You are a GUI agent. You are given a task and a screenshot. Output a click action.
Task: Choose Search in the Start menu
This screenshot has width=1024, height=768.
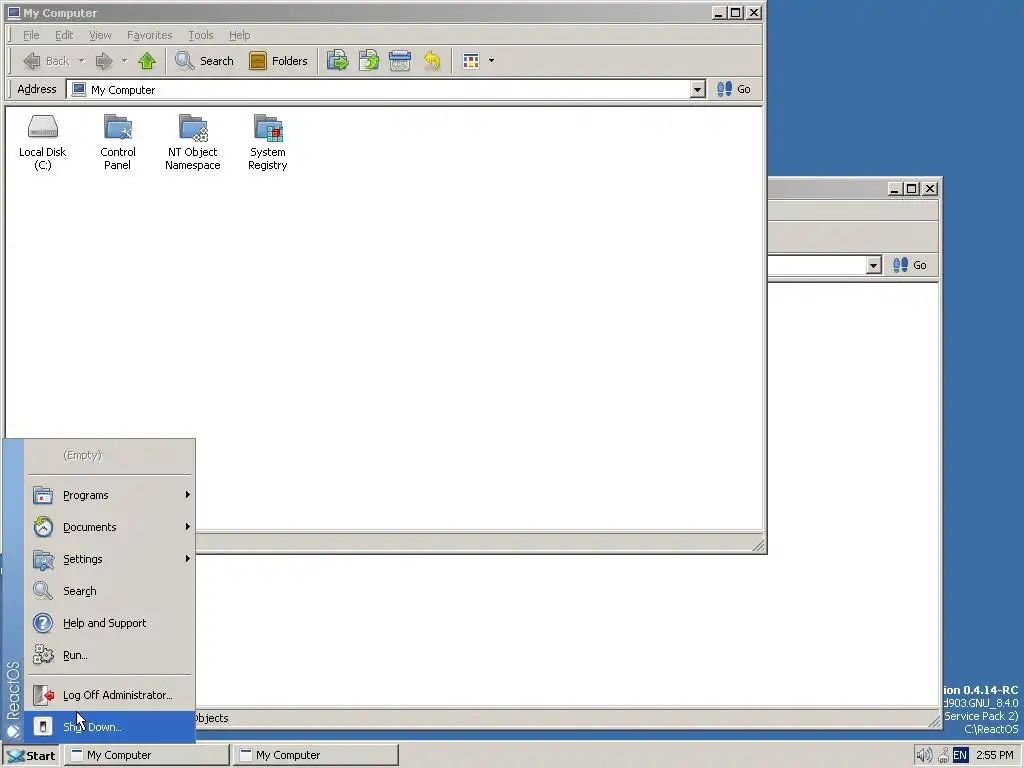110,591
